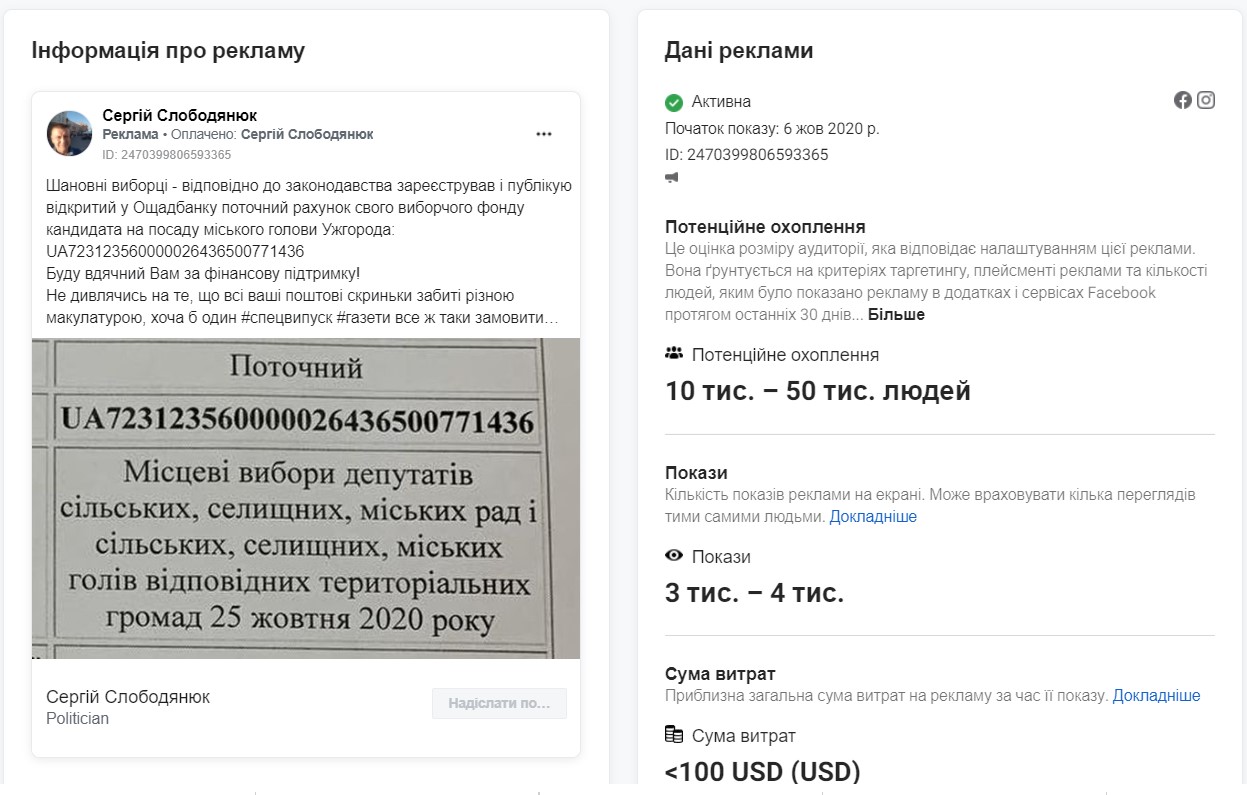
Task: Click the people icon beside Потенційне охоплення
Action: pos(674,354)
